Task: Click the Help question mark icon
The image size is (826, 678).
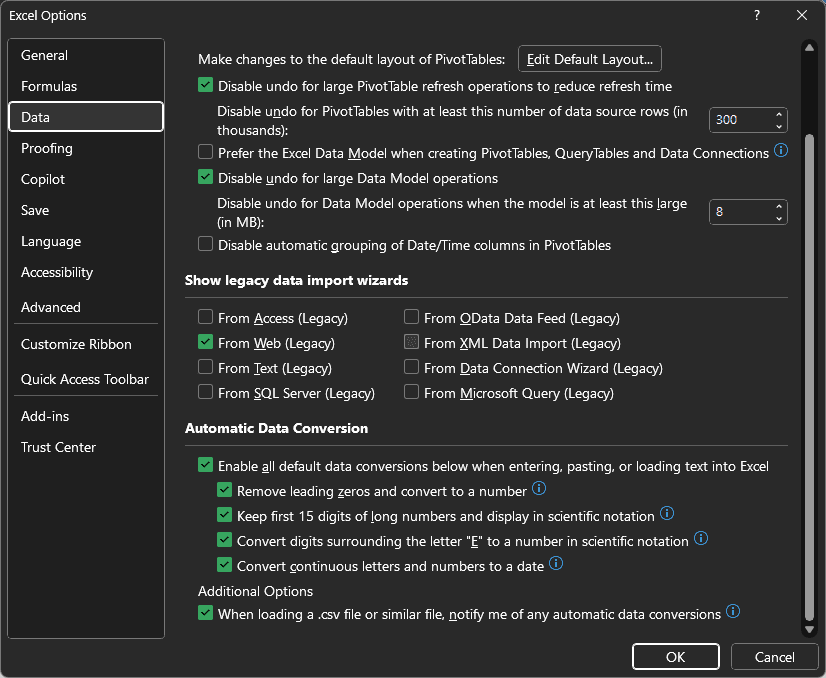Action: (757, 15)
